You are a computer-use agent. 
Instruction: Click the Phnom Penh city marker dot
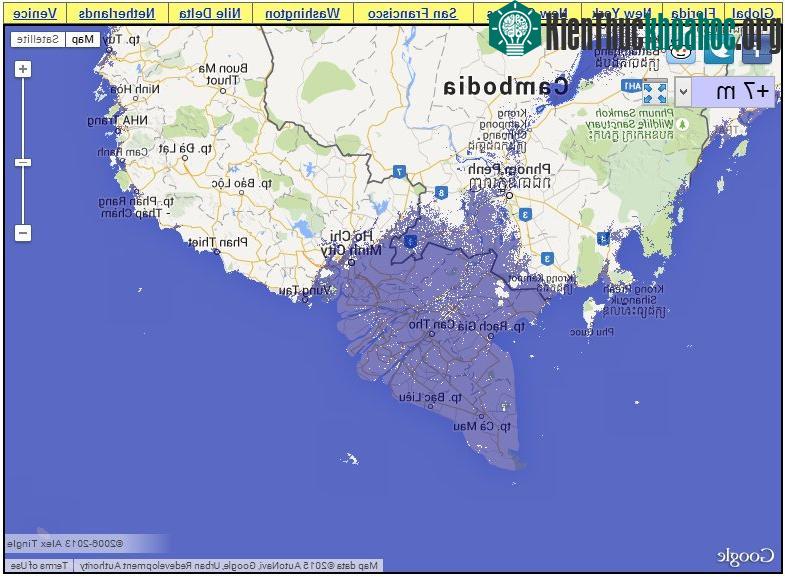coord(509,195)
